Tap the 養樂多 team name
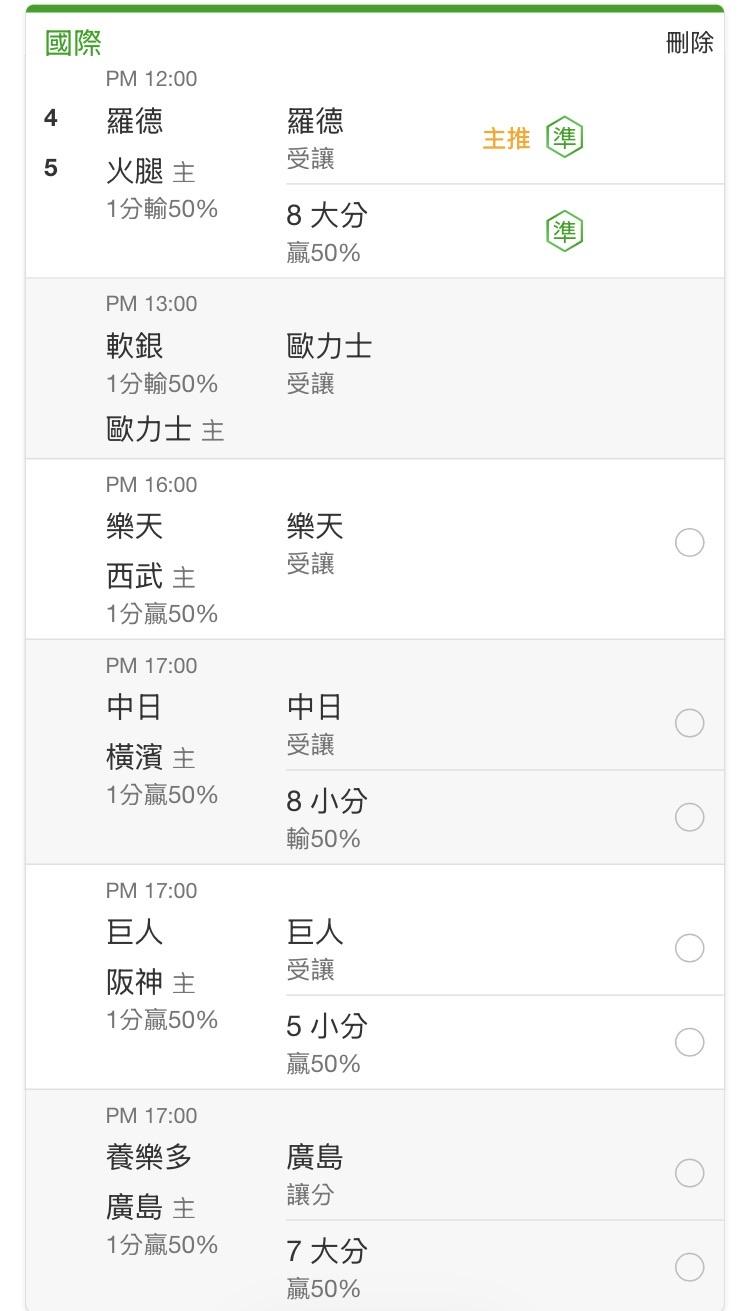 click(149, 1158)
